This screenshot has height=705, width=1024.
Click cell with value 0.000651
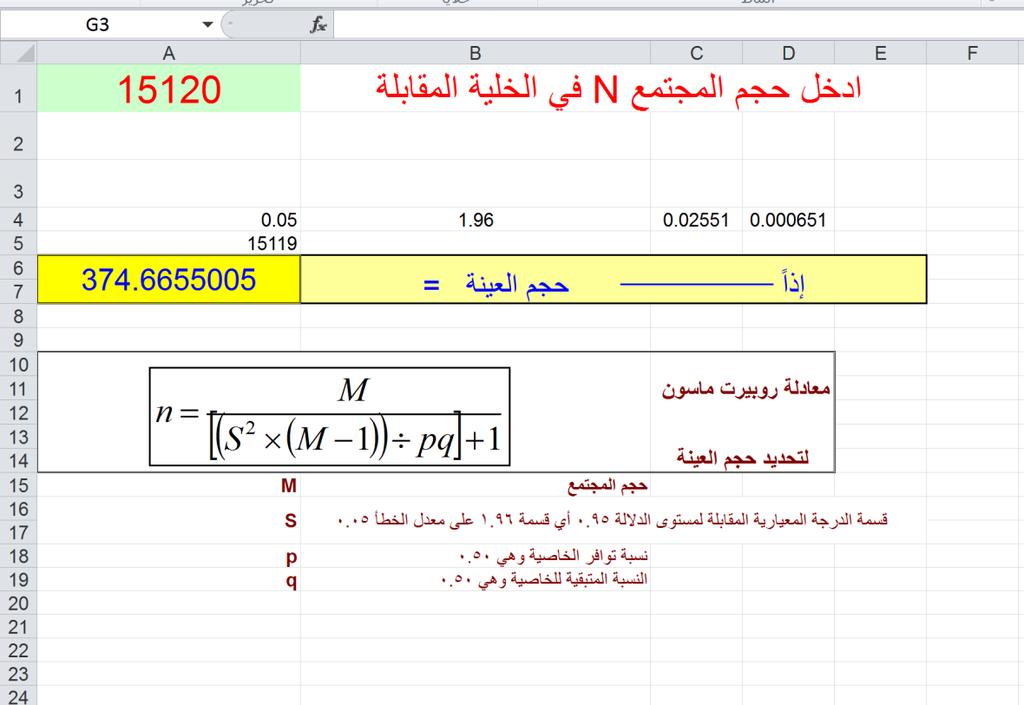tap(788, 220)
